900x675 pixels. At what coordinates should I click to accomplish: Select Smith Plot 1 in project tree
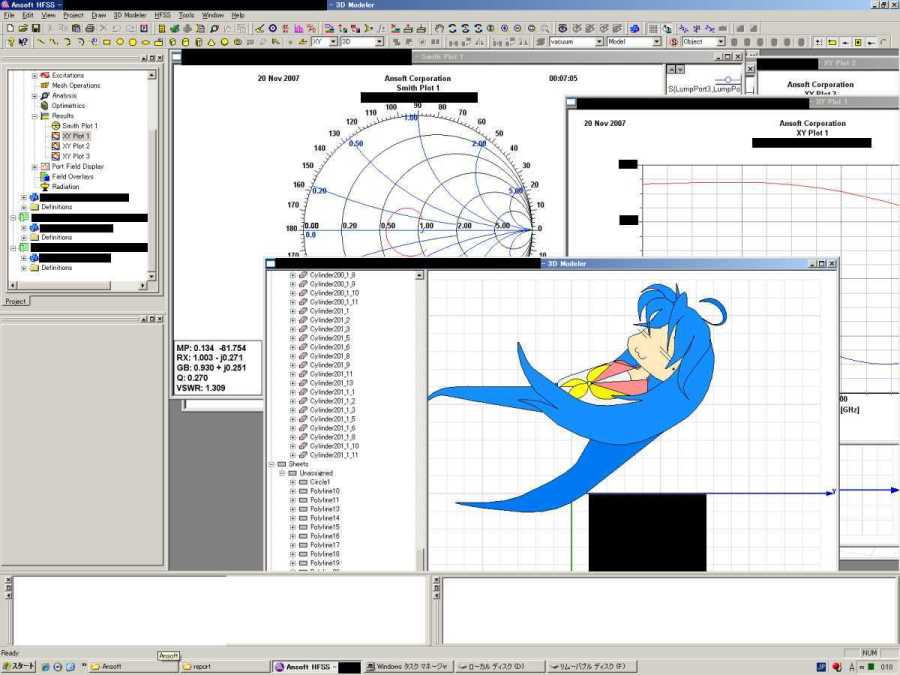point(80,126)
